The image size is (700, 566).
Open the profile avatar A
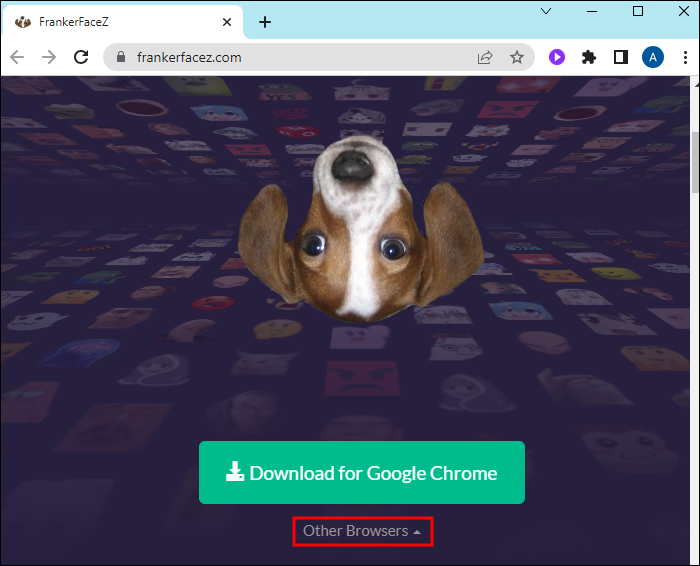653,57
